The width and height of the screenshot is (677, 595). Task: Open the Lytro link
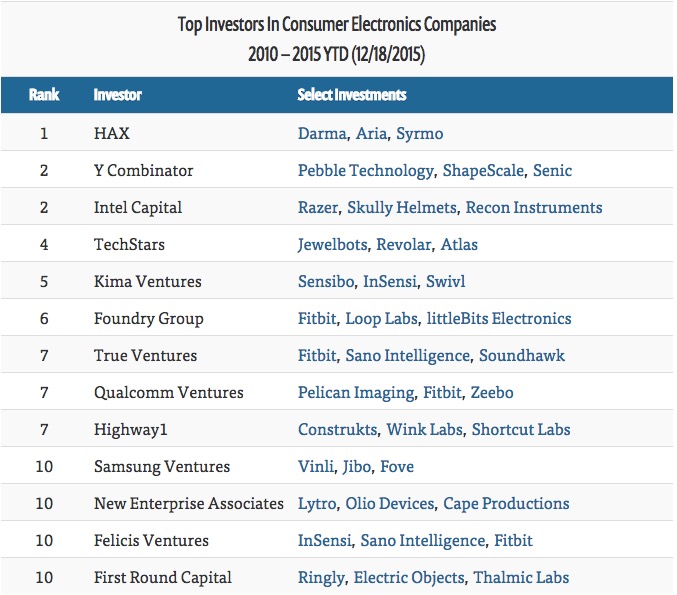click(x=317, y=504)
